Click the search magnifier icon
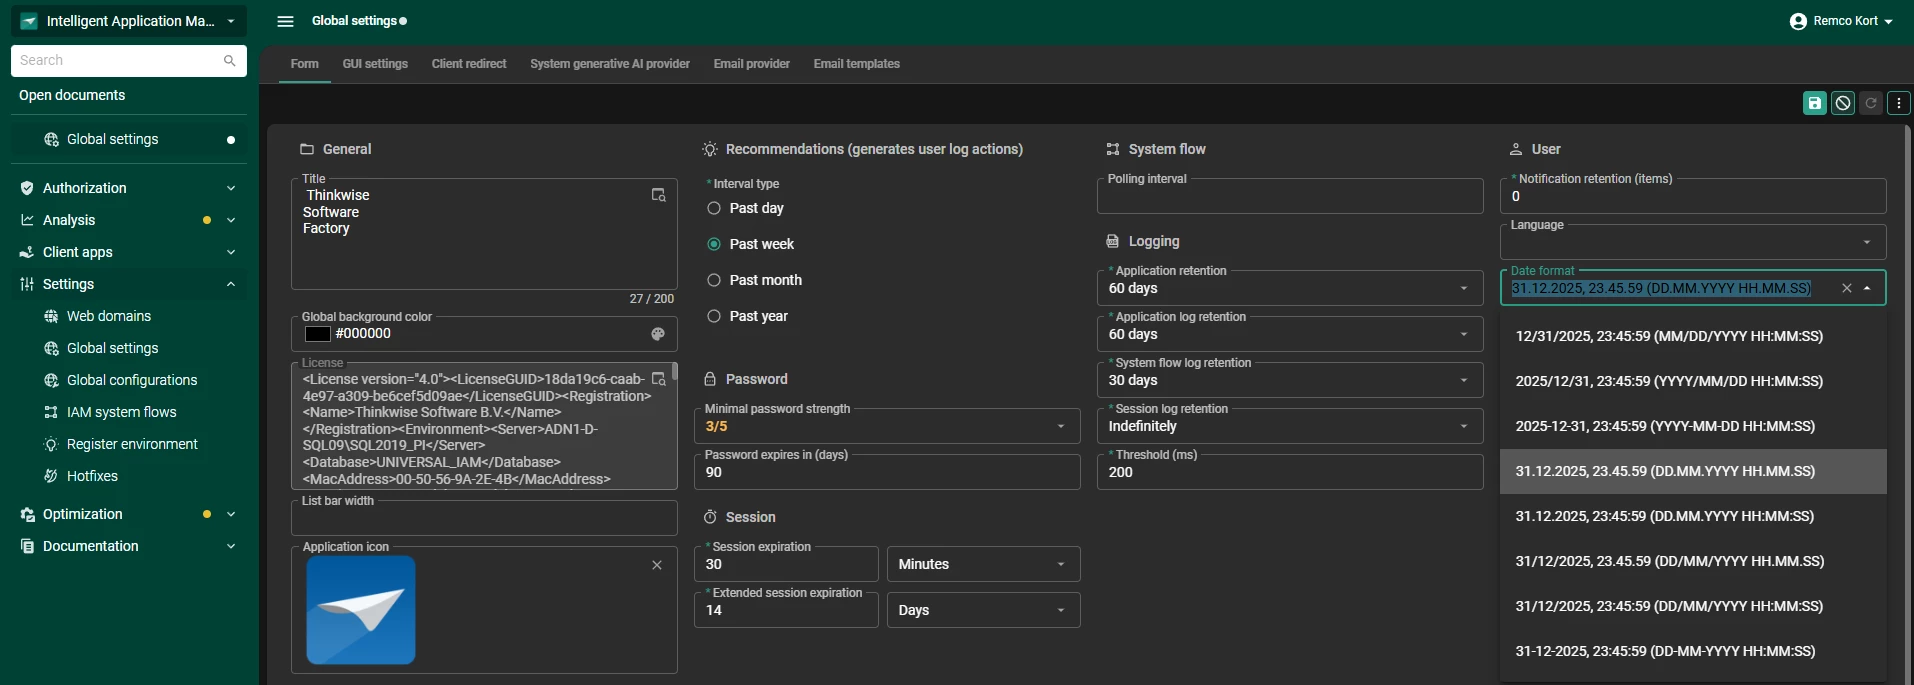 pyautogui.click(x=230, y=61)
